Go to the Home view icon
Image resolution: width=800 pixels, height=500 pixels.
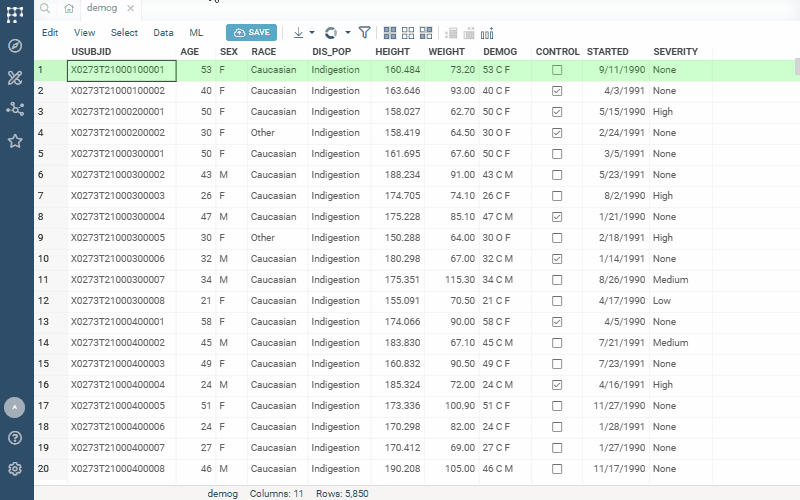pyautogui.click(x=69, y=8)
